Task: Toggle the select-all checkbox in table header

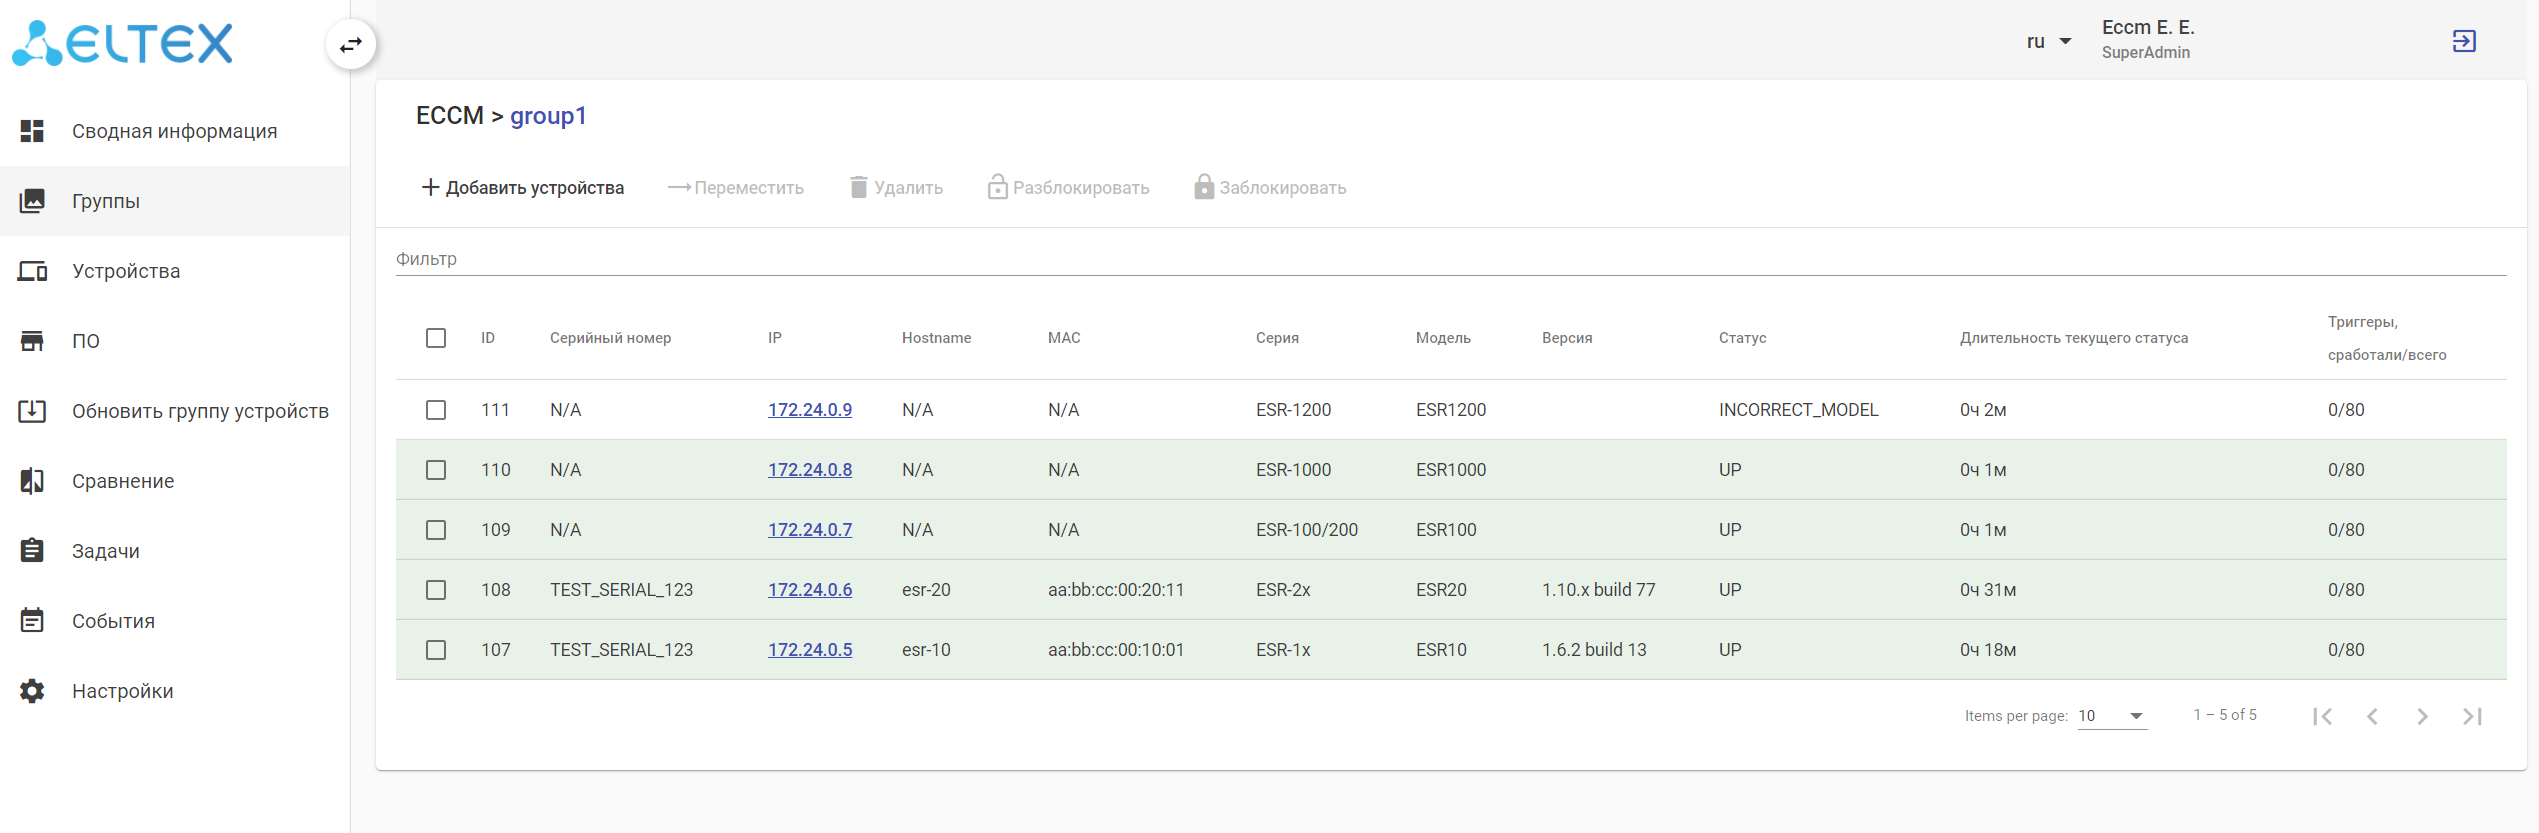Action: 436,338
